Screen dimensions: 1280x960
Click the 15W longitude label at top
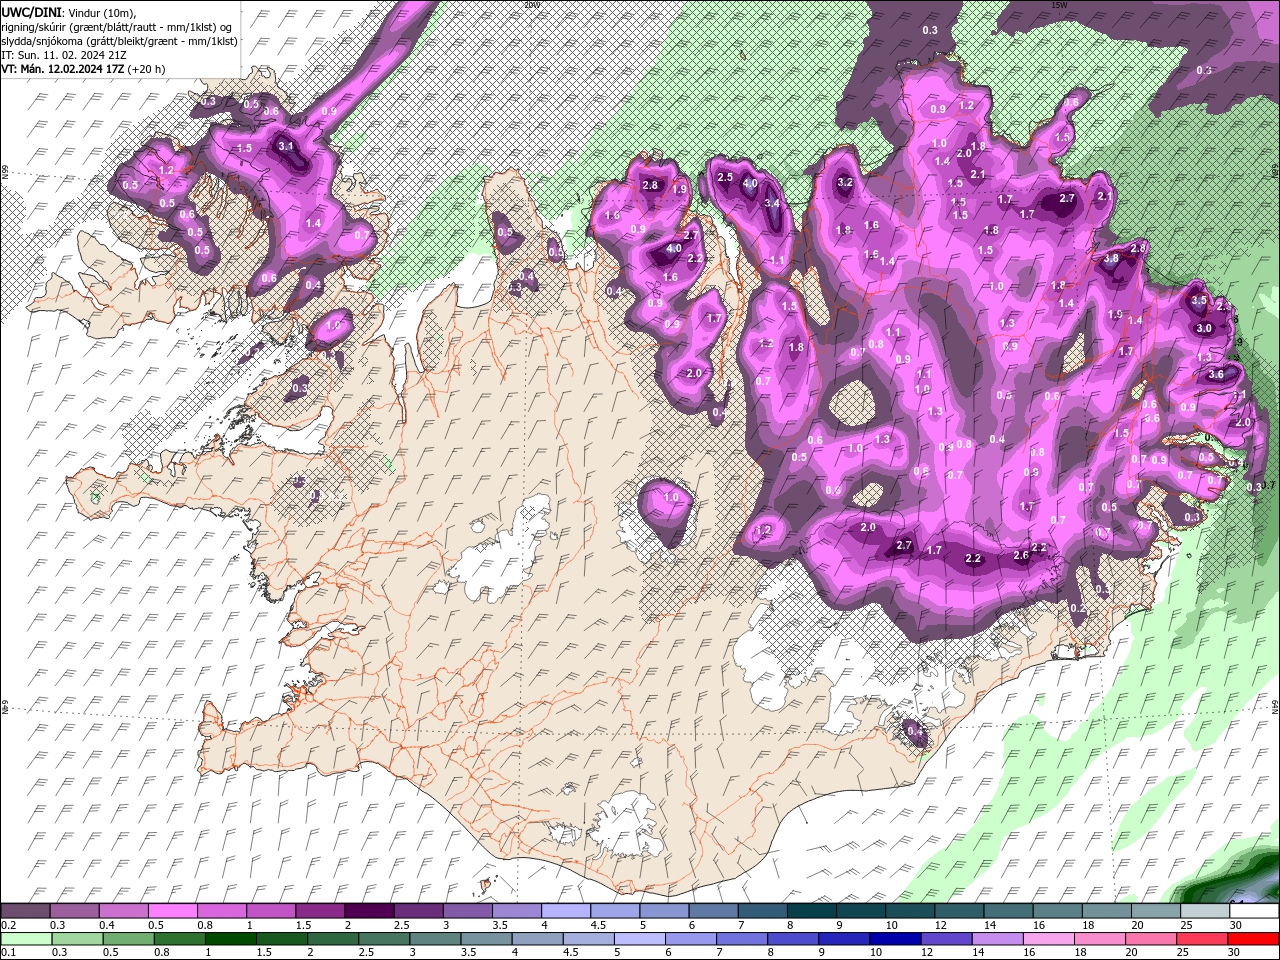coord(1060,4)
